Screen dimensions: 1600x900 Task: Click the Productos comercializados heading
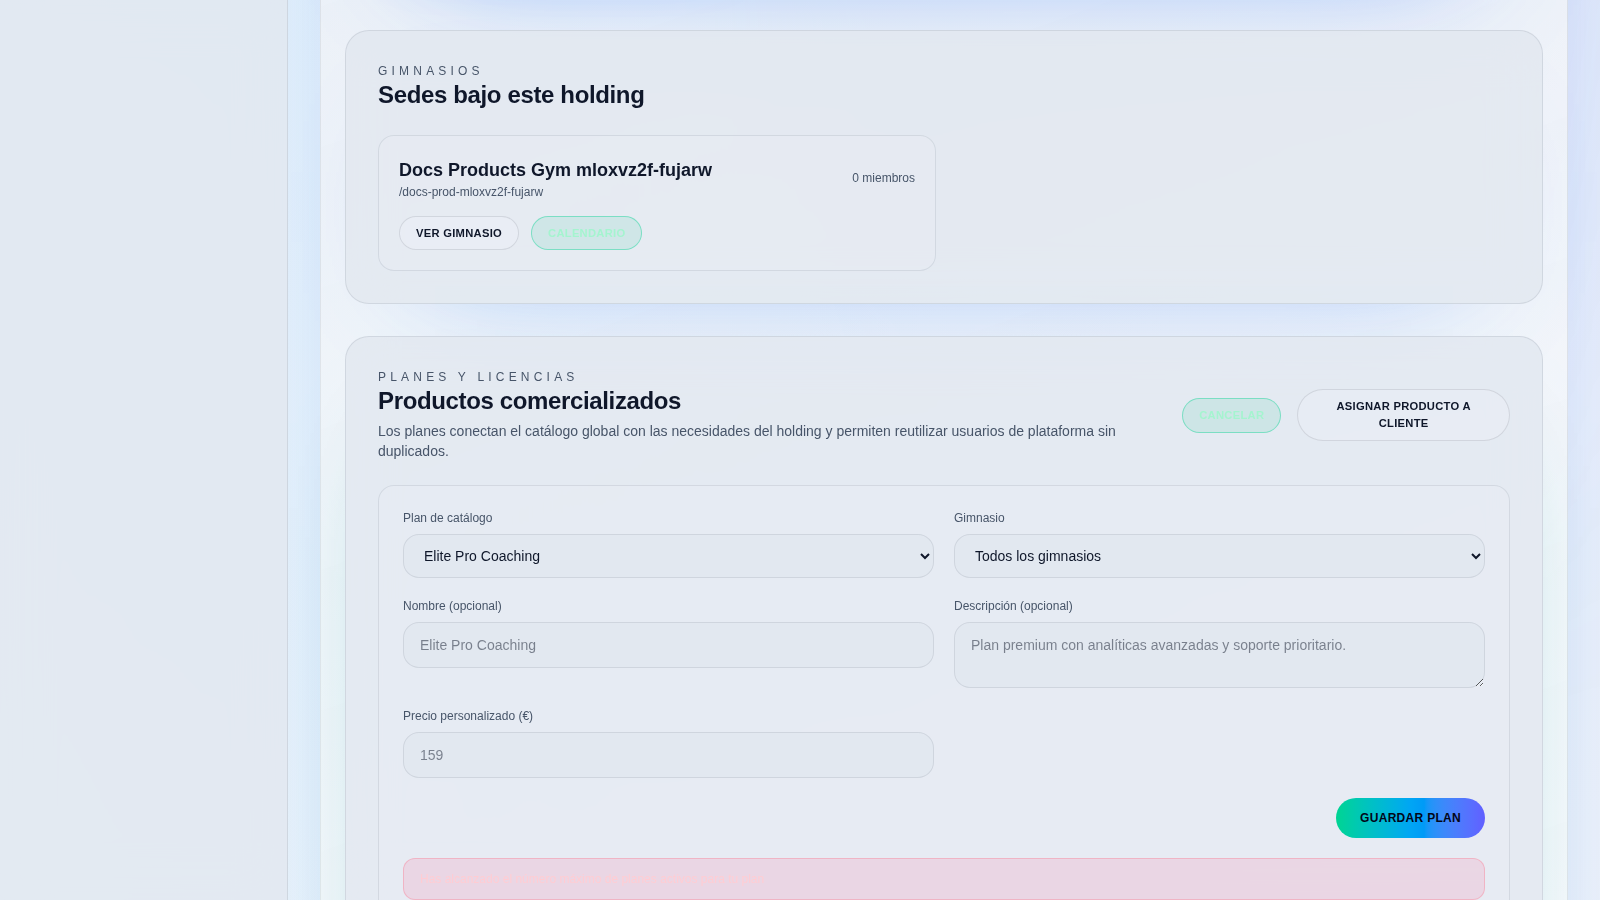click(x=529, y=401)
